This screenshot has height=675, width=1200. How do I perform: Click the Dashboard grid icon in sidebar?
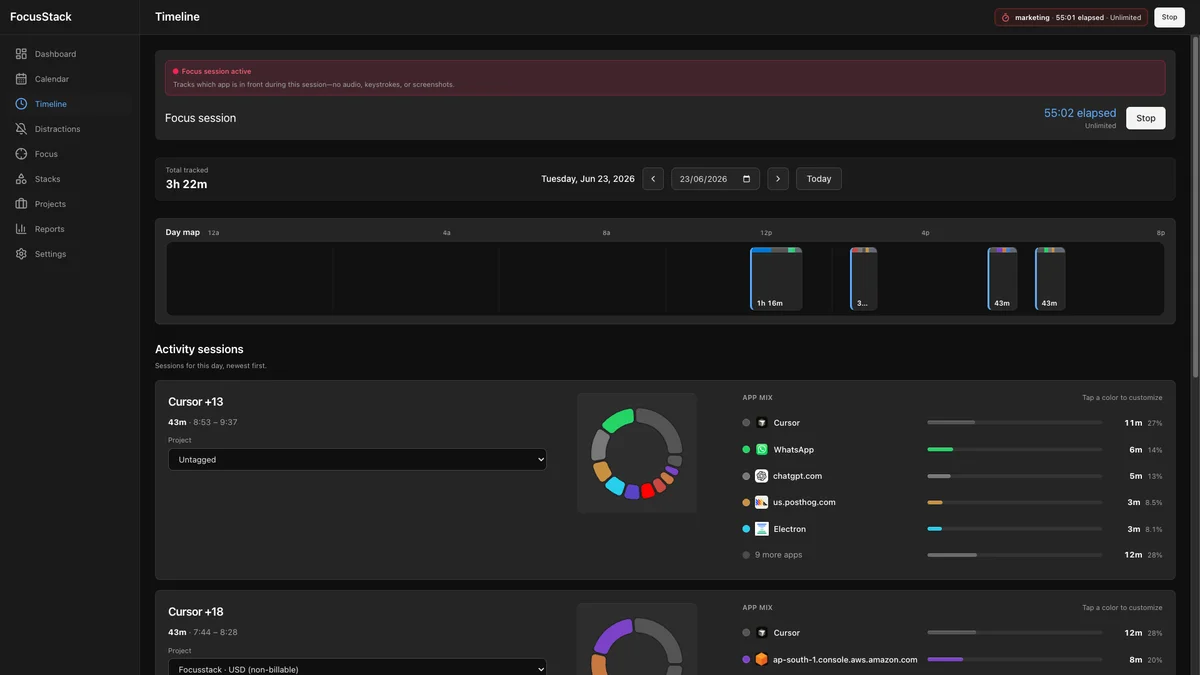21,54
